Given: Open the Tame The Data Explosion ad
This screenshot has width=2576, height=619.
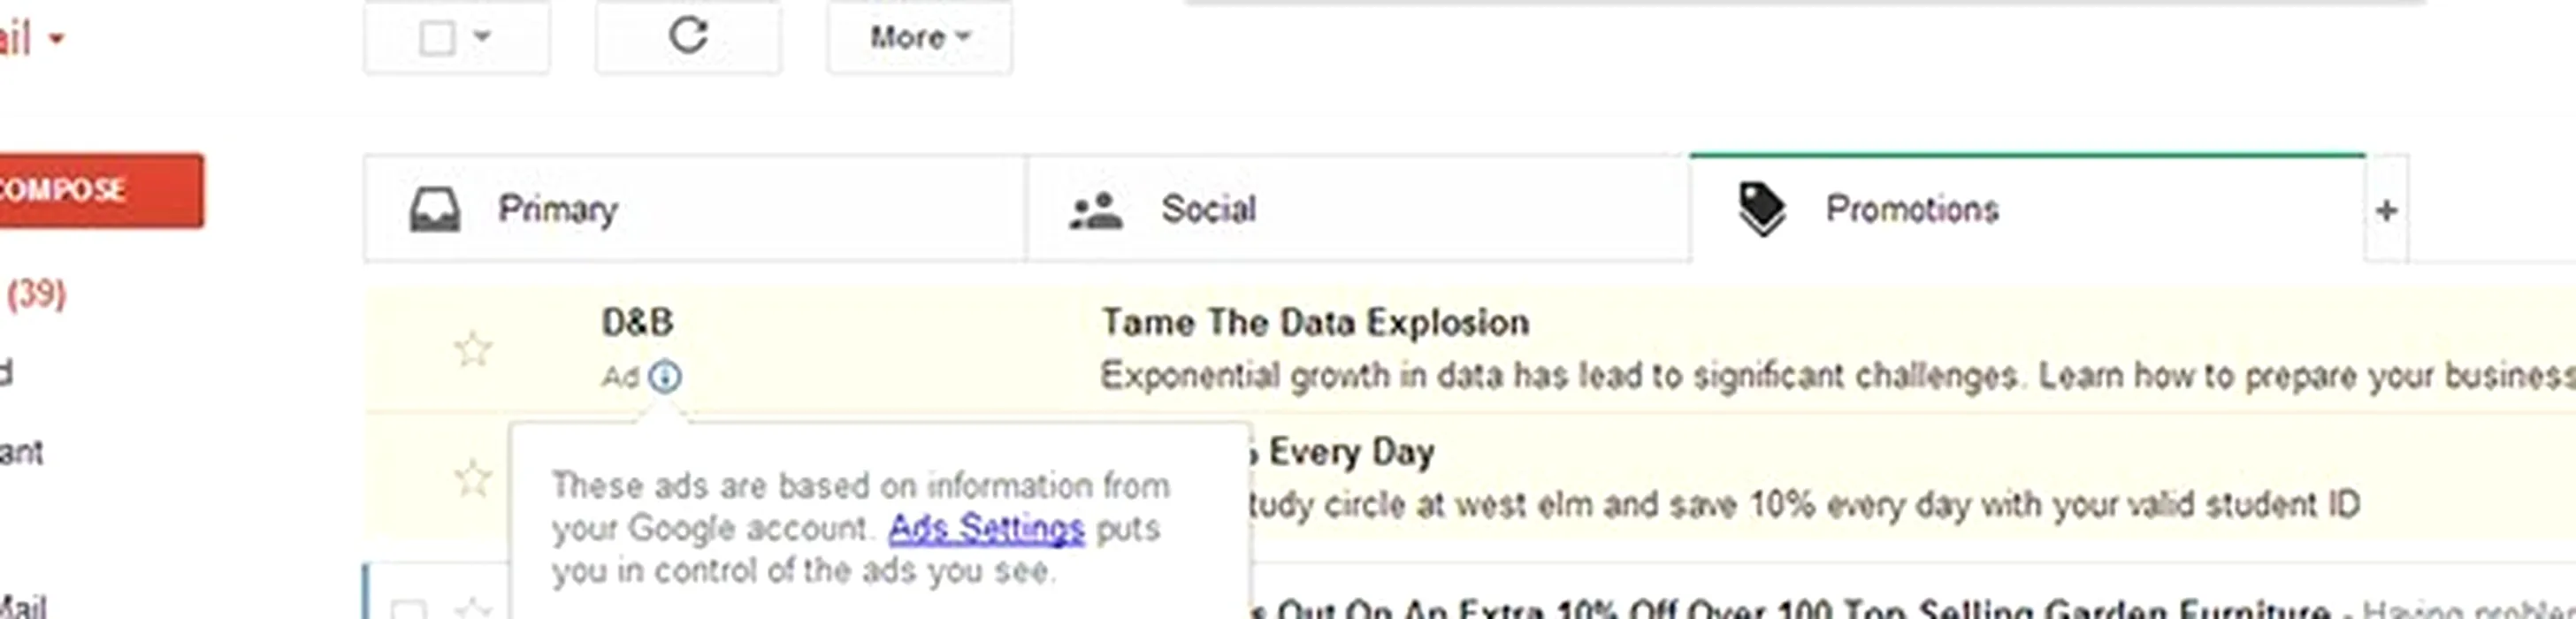Looking at the screenshot, I should tap(1314, 323).
